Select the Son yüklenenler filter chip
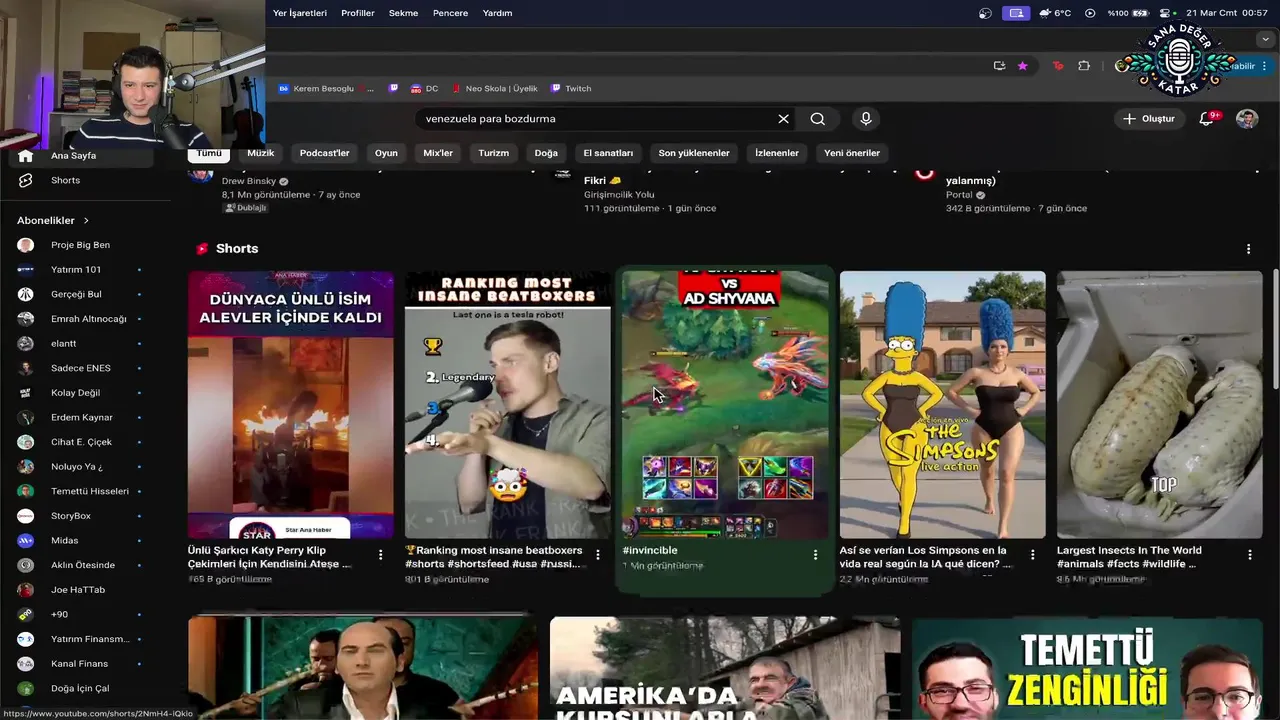 click(x=694, y=153)
